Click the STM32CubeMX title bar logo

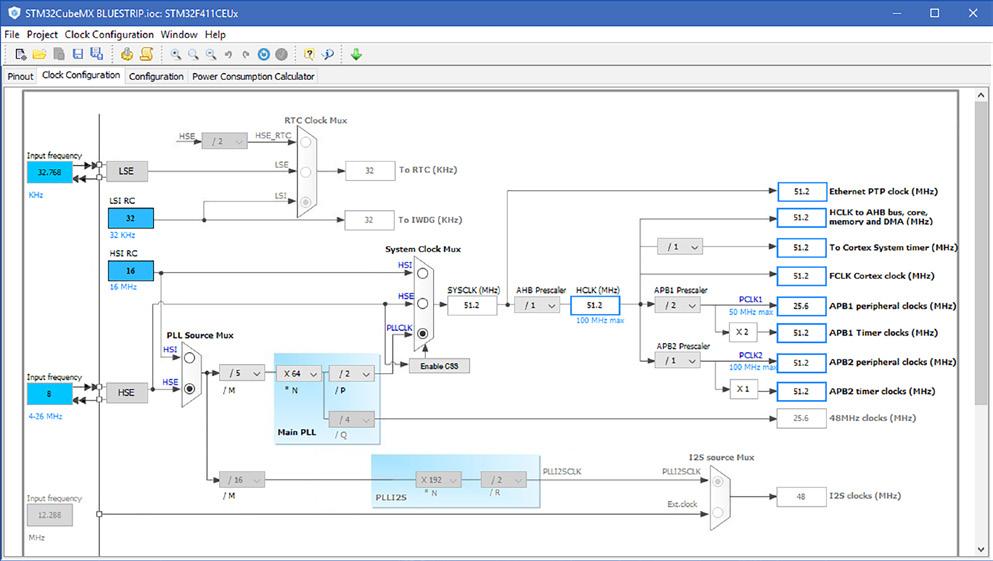point(14,13)
